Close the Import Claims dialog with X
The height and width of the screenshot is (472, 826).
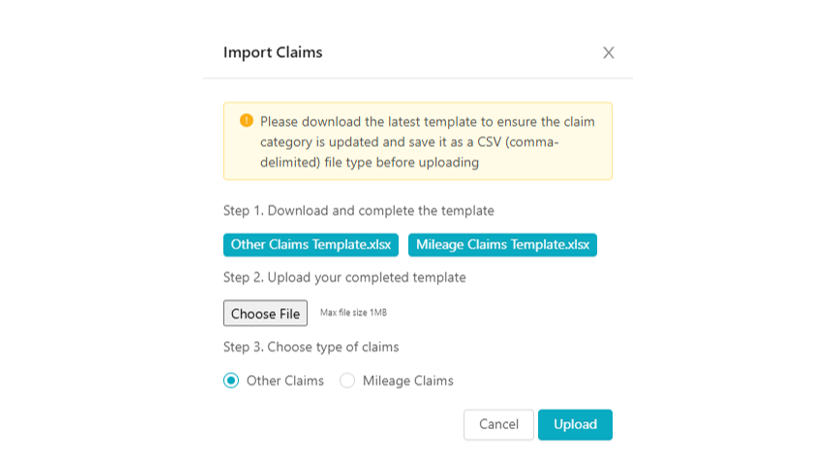(608, 53)
